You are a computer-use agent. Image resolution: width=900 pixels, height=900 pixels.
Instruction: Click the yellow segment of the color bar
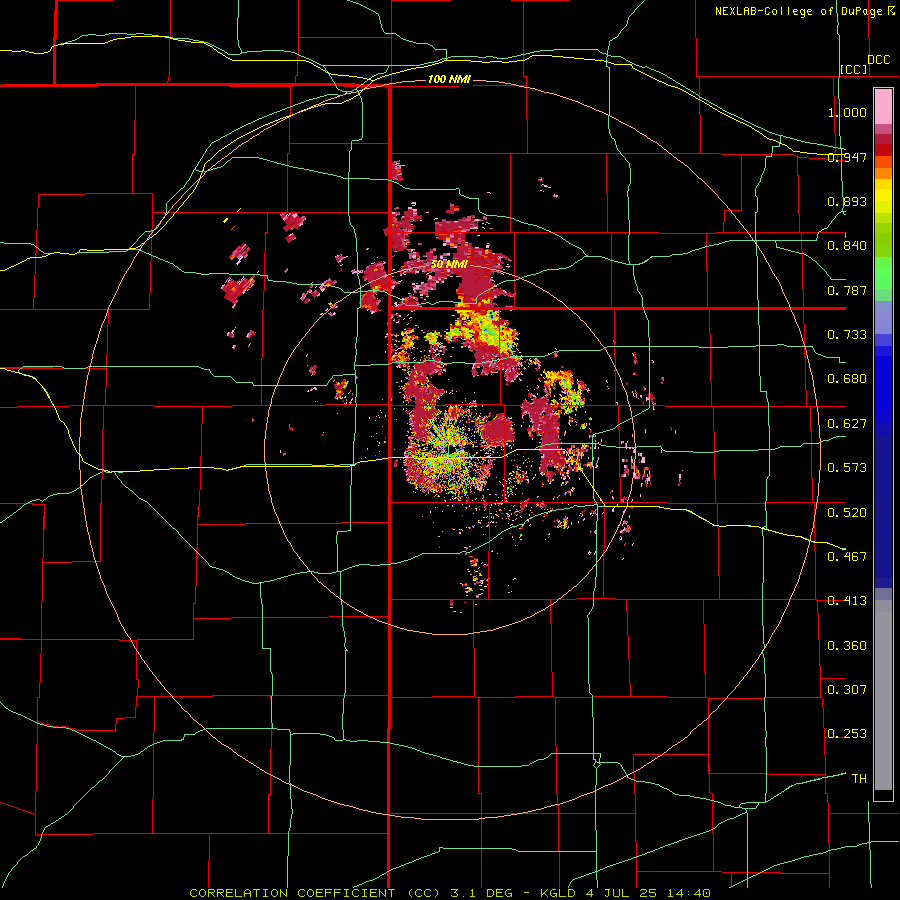pyautogui.click(x=883, y=197)
